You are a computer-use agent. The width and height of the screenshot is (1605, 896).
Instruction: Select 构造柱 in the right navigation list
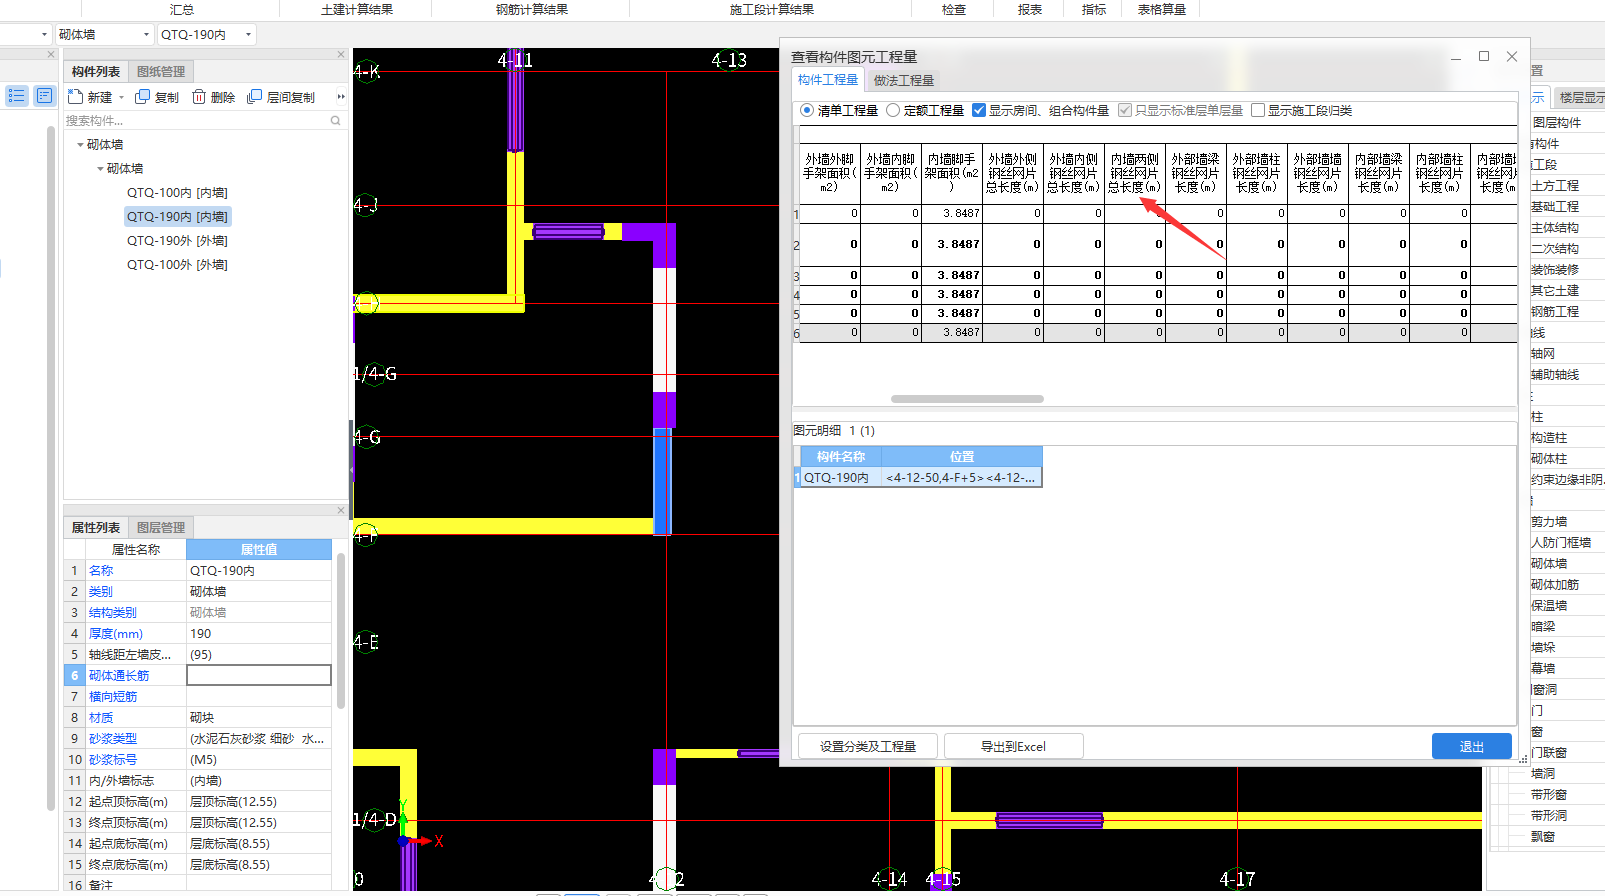coord(1548,438)
